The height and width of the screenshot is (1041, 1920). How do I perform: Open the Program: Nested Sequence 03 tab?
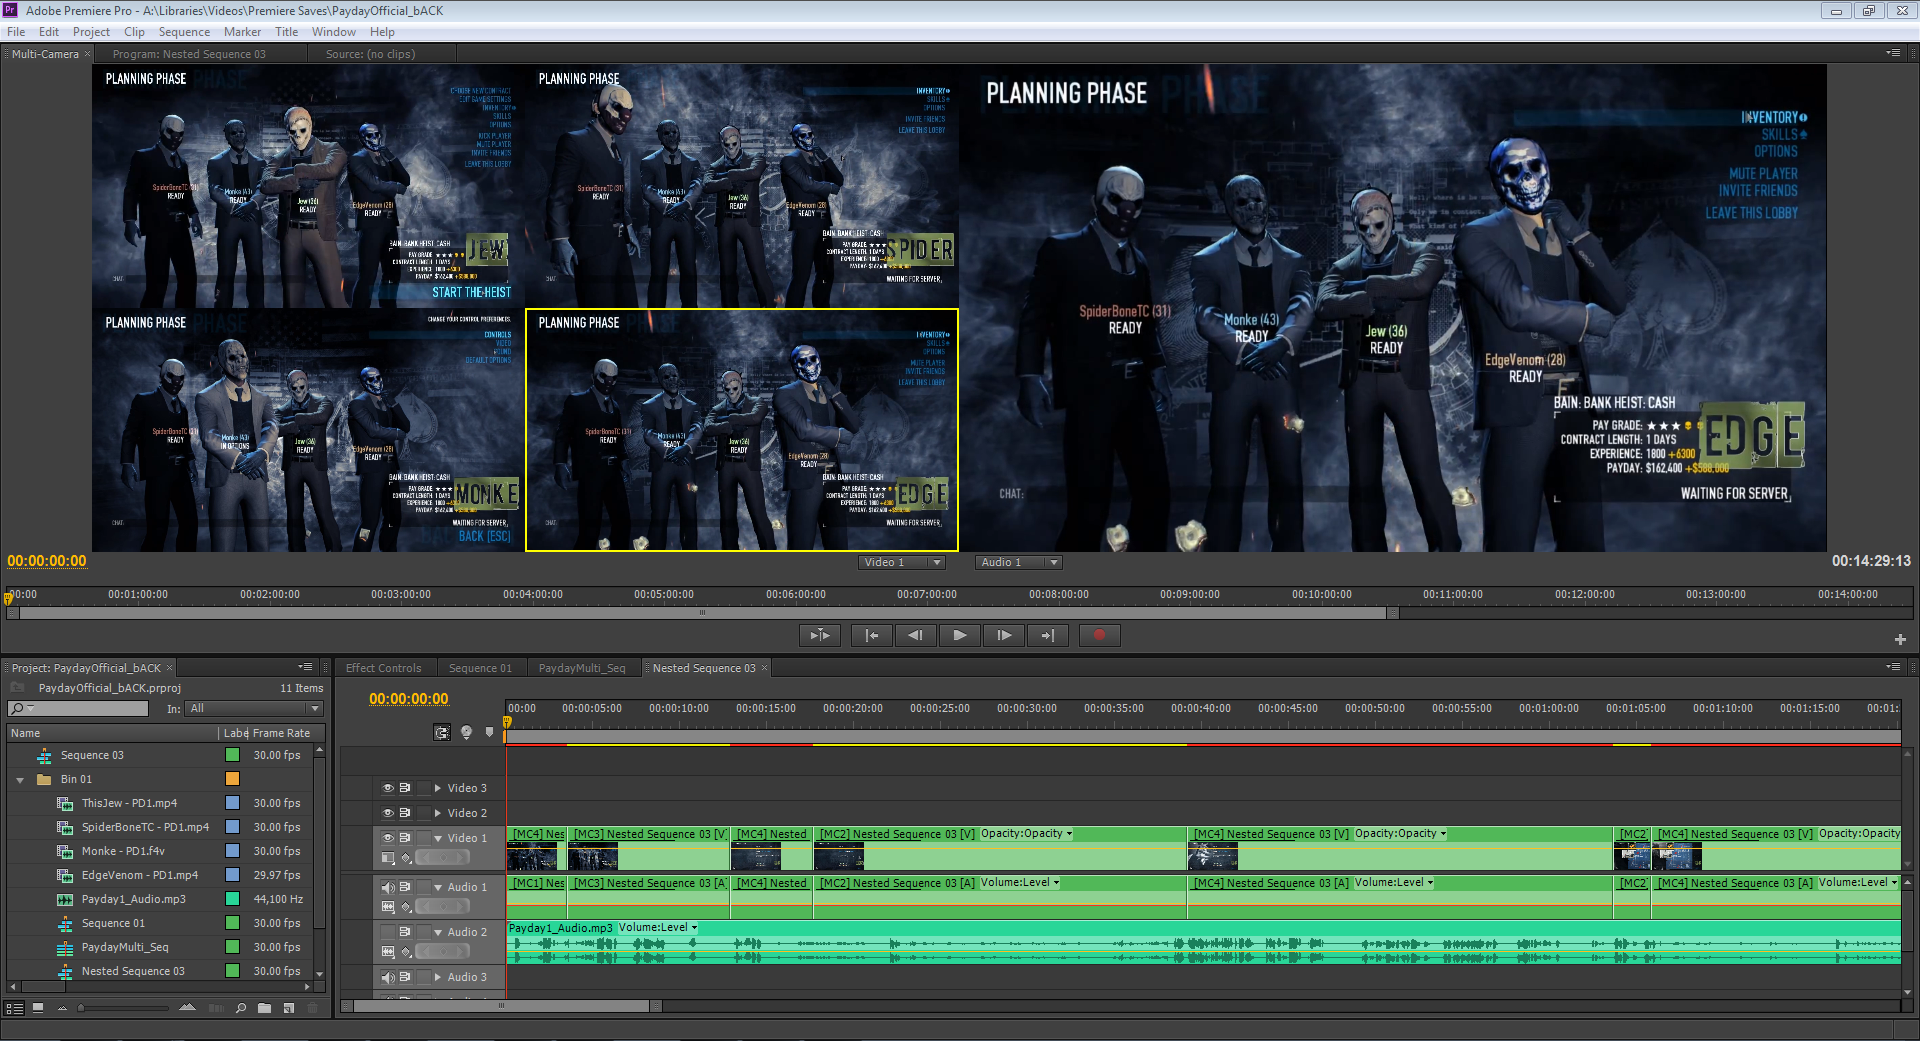click(189, 54)
